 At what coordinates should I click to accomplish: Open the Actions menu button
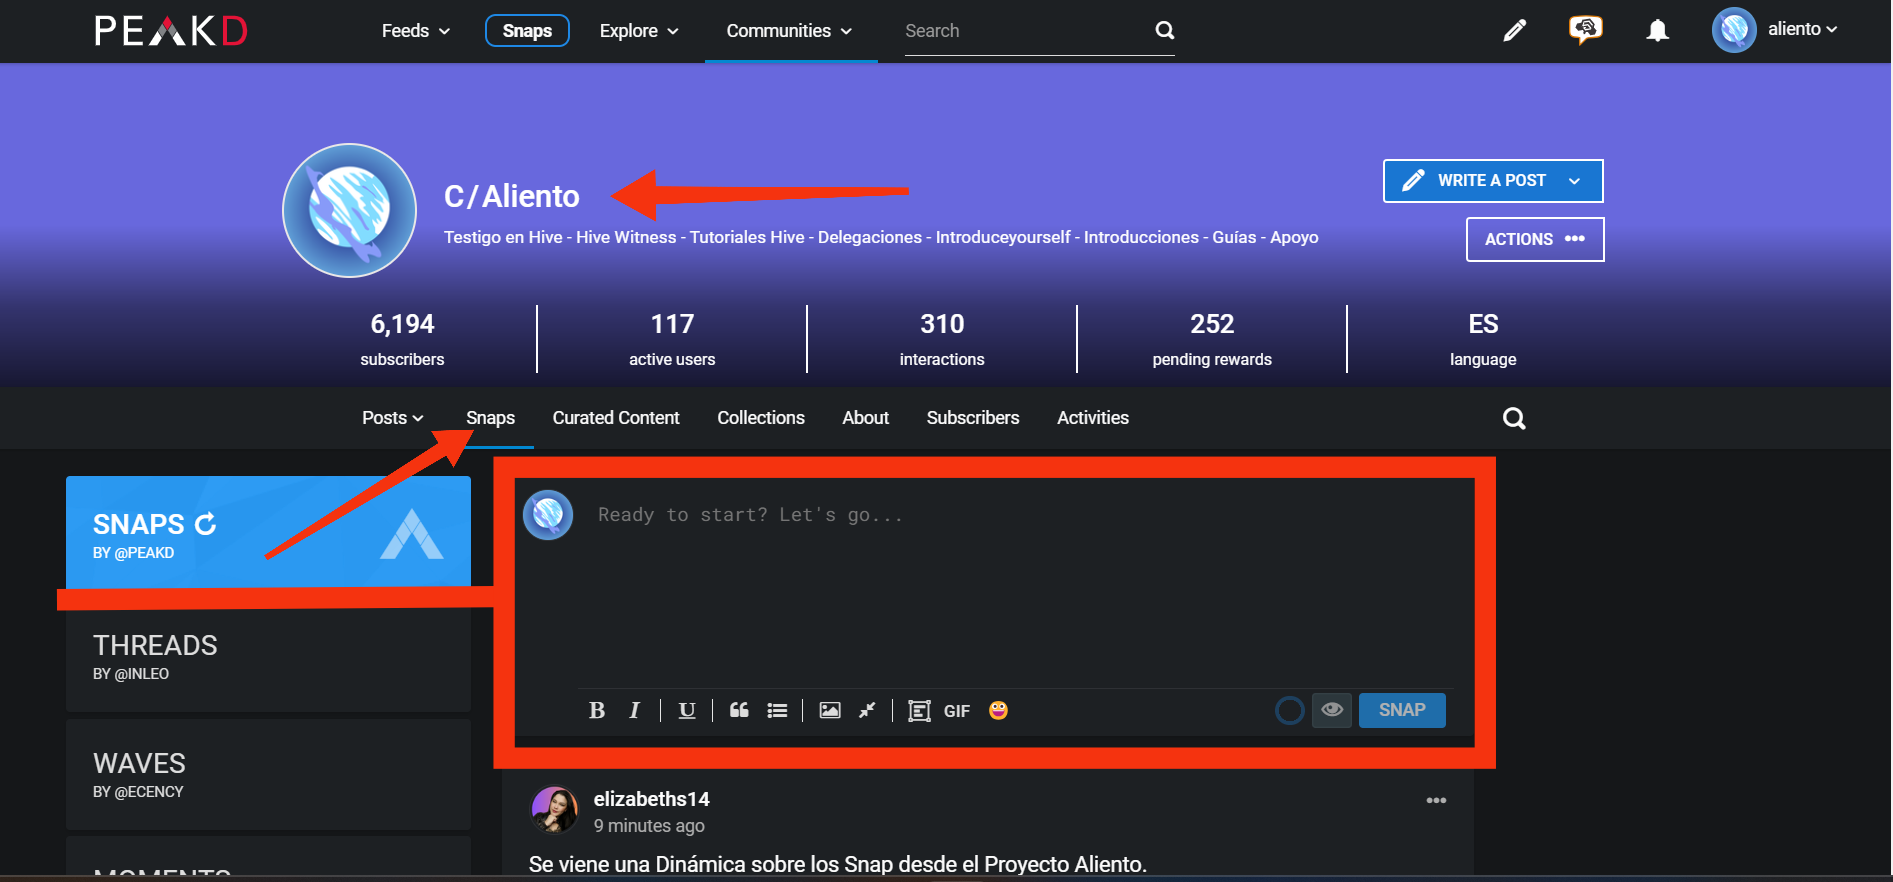coord(1535,239)
